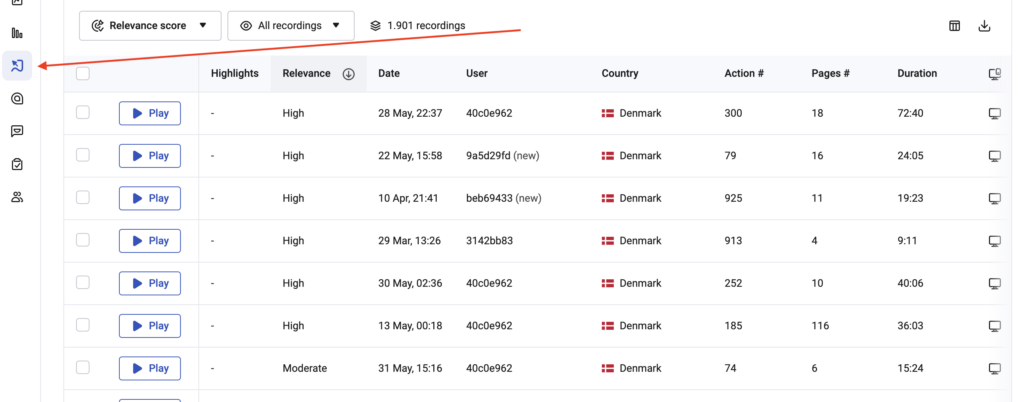
Task: Open the people icon in sidebar
Action: pos(18,196)
